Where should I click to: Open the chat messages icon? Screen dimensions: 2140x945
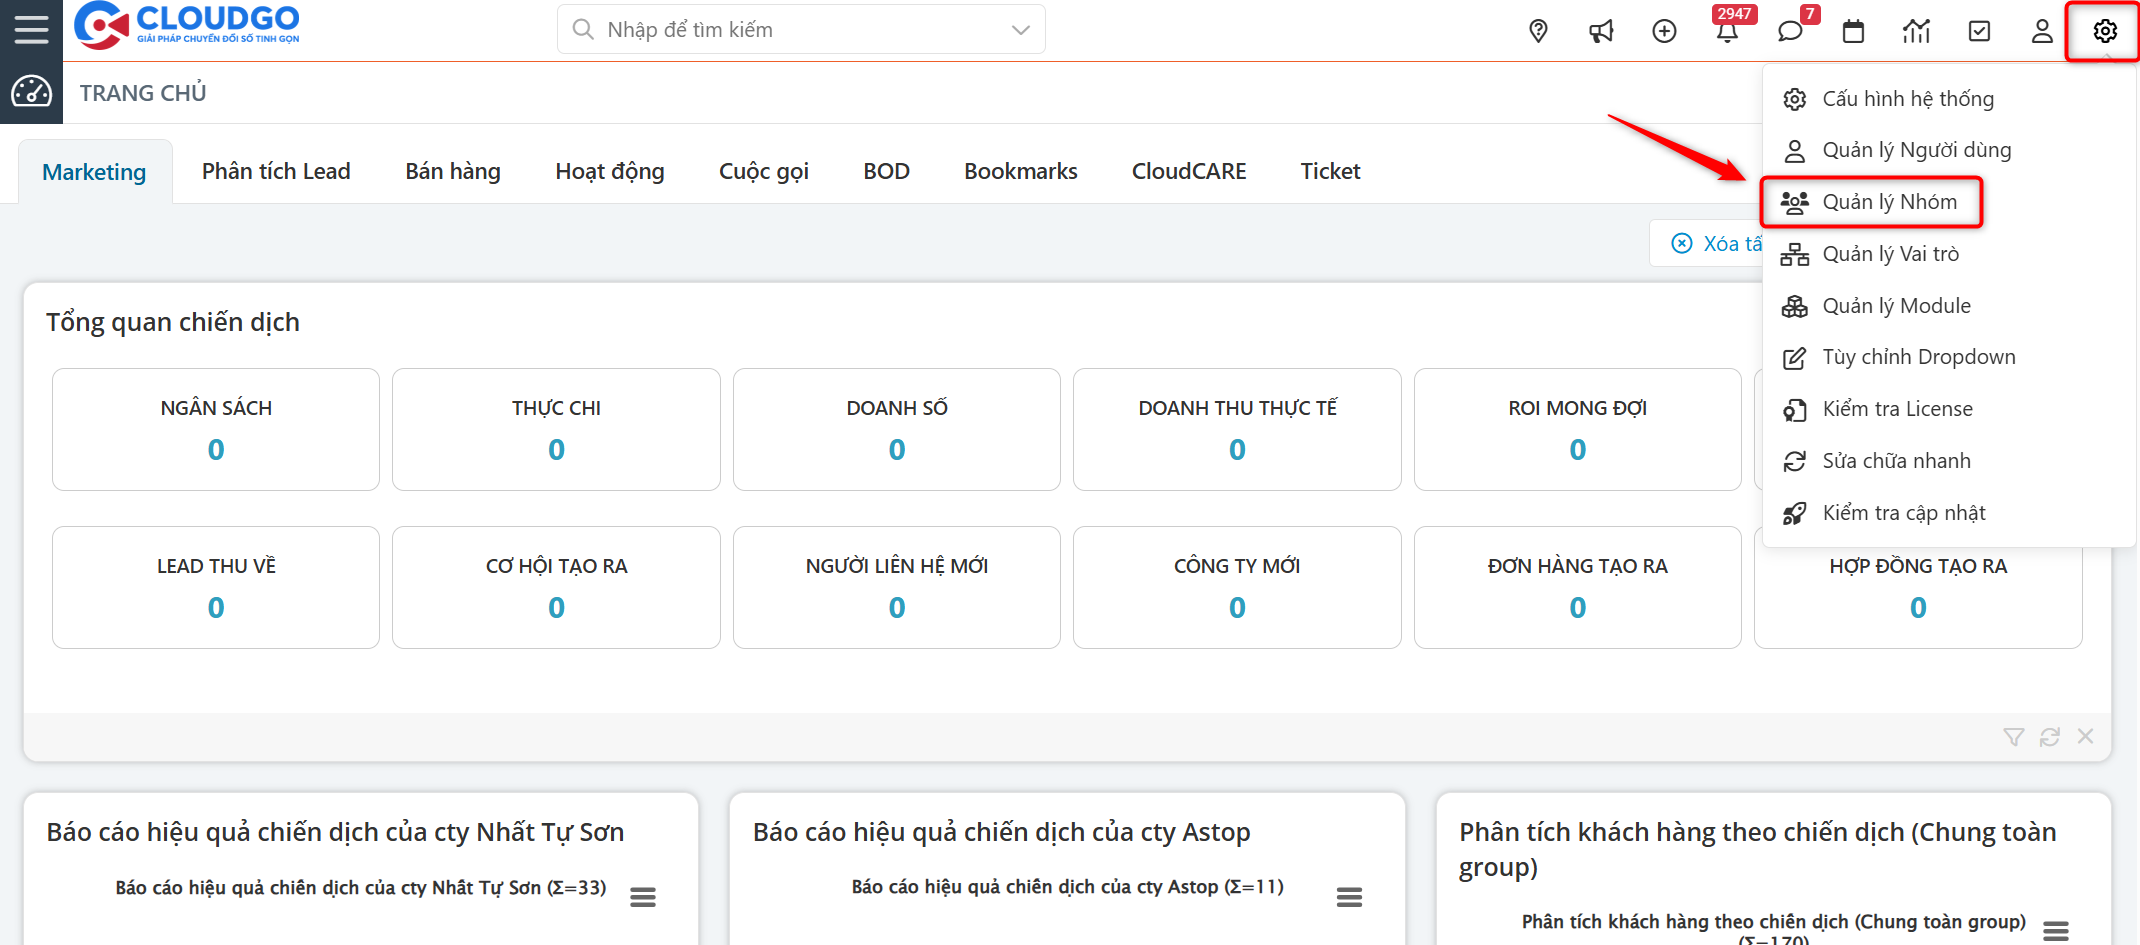(1790, 31)
